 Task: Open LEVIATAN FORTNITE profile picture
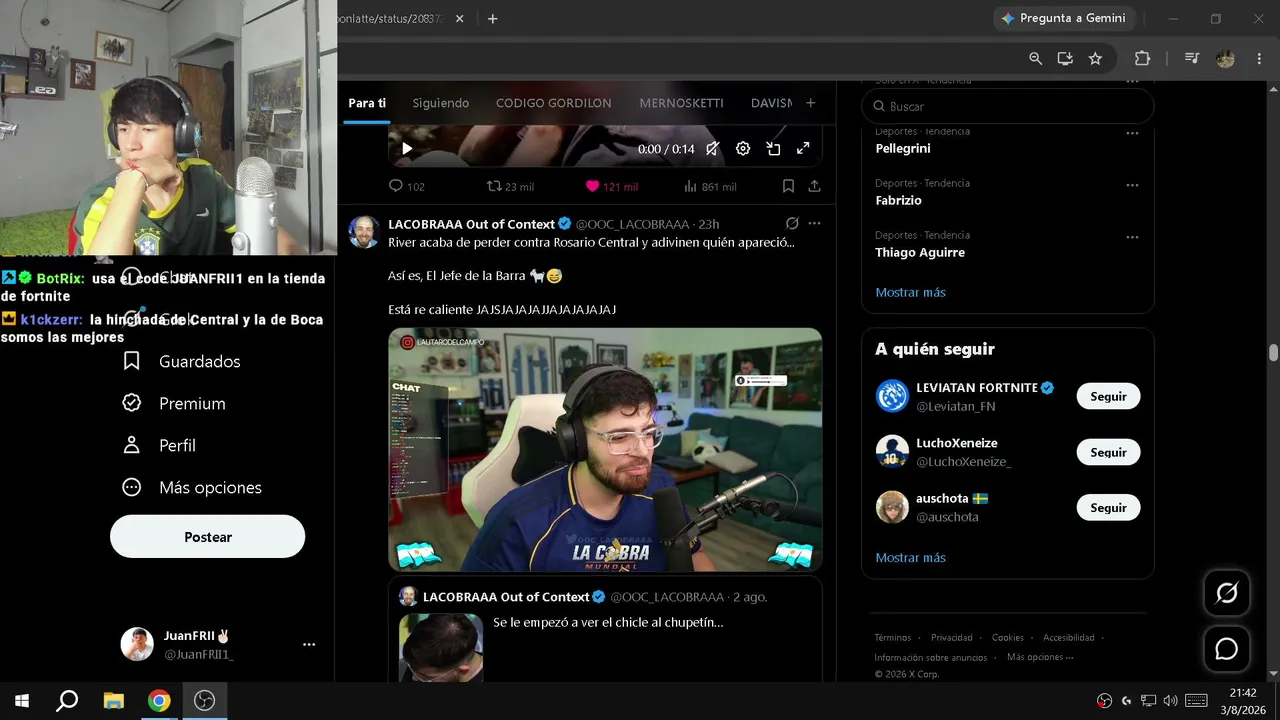tap(892, 396)
